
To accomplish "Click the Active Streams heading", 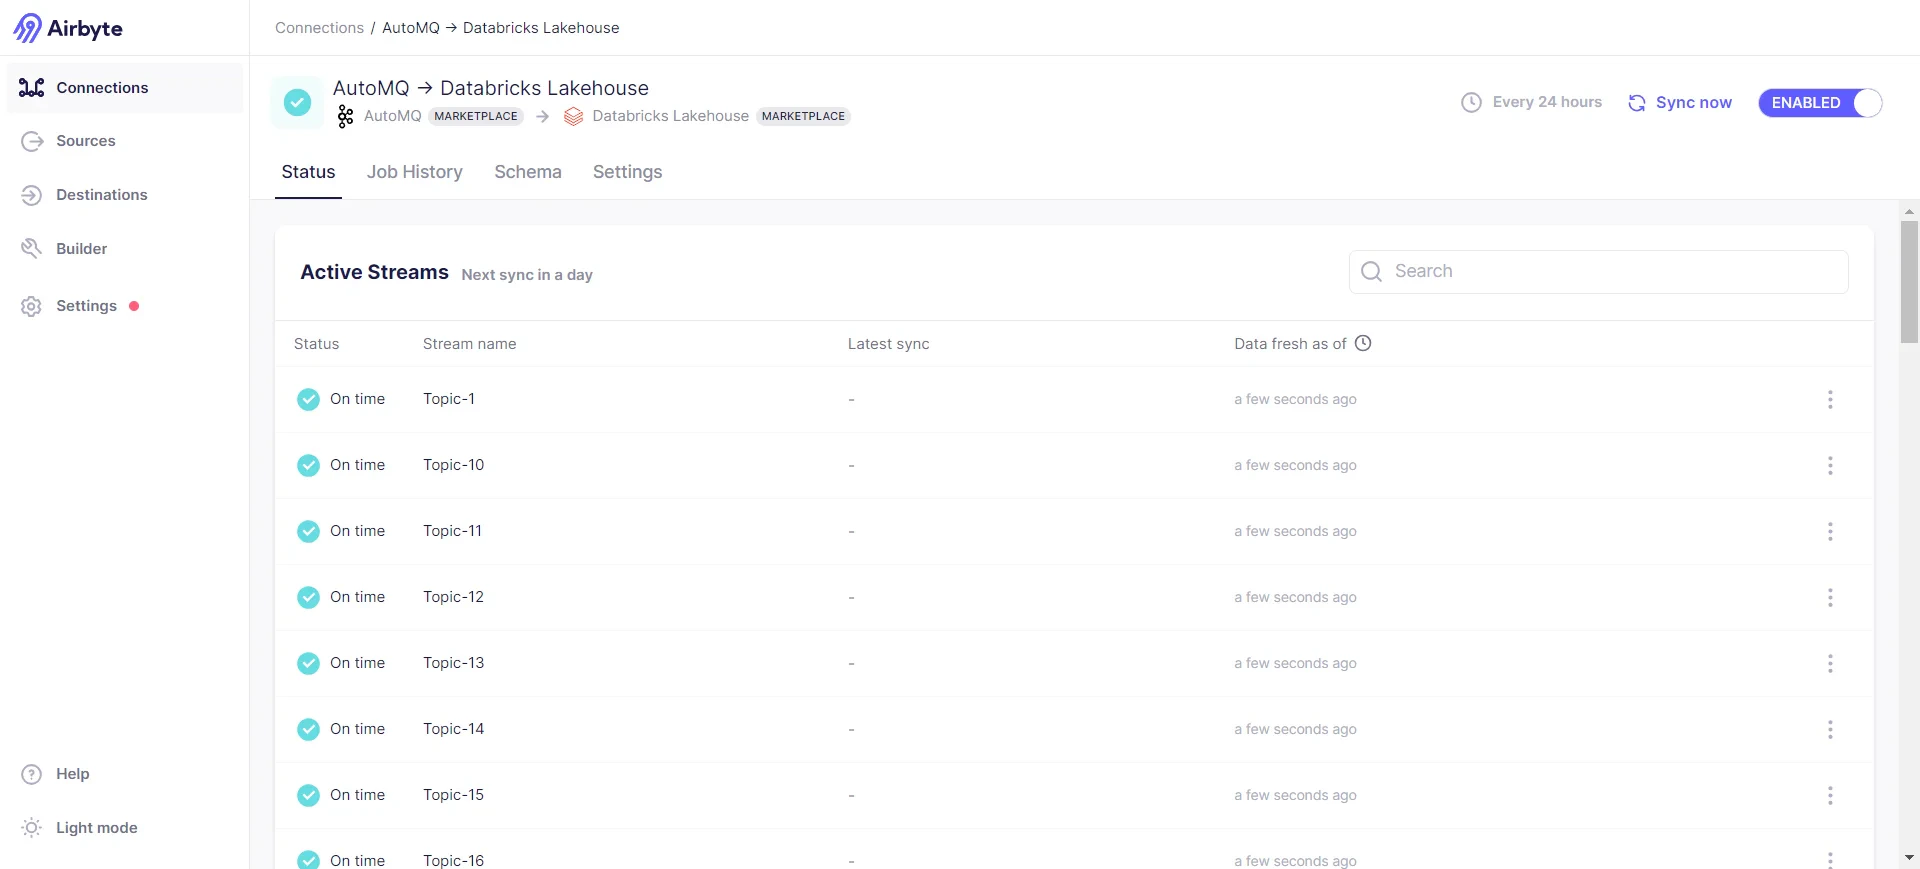I will [374, 272].
